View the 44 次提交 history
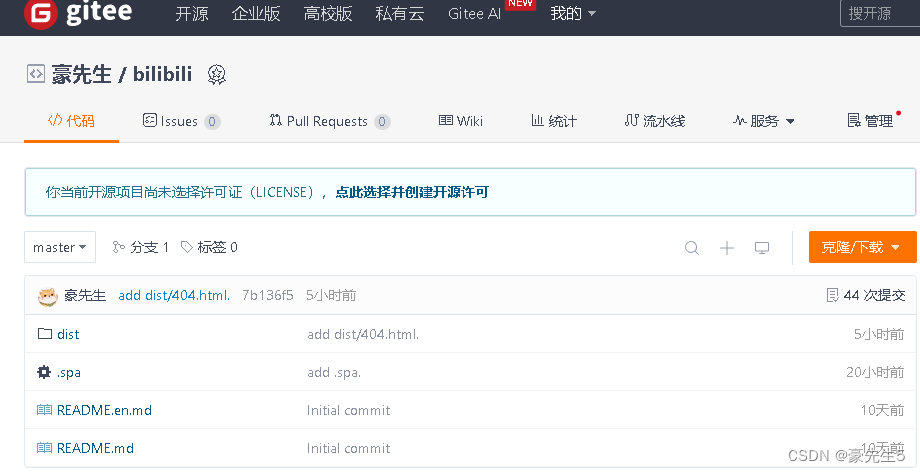 click(x=866, y=295)
